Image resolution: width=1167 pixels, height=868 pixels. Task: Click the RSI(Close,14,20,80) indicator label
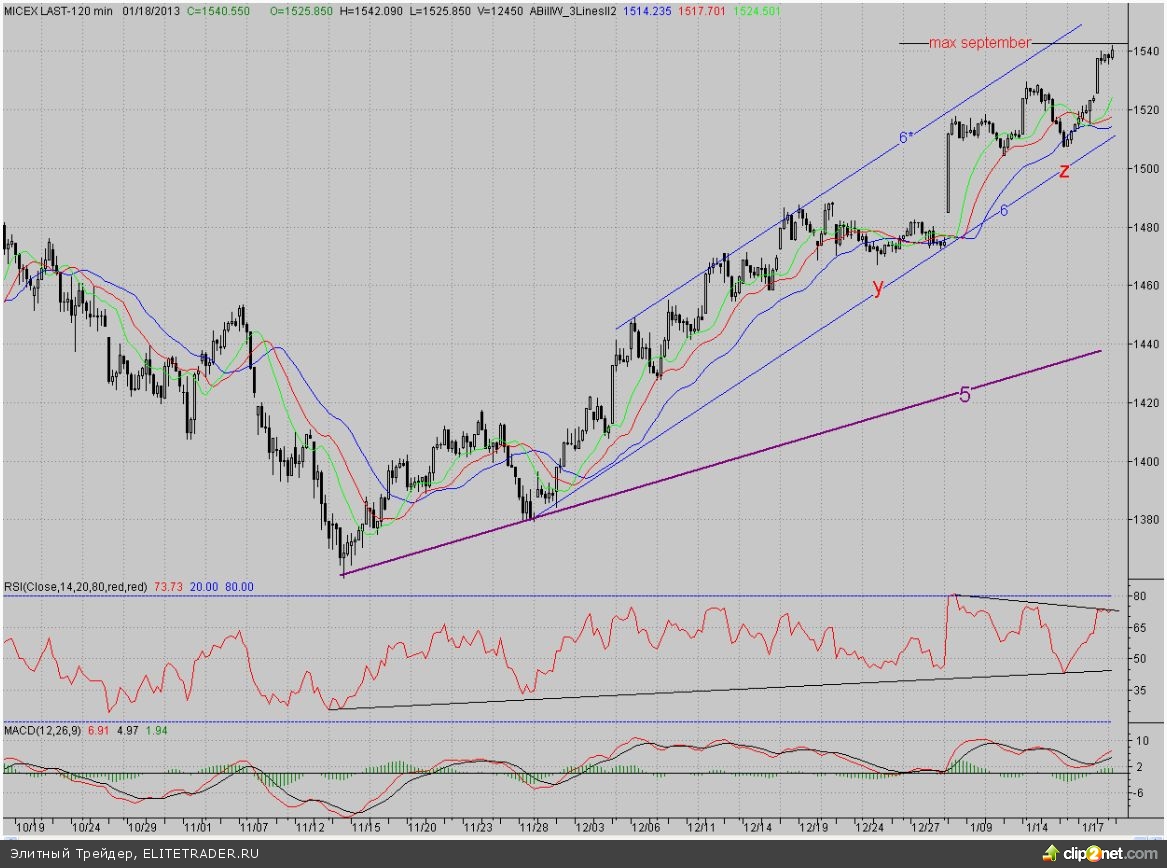74,587
